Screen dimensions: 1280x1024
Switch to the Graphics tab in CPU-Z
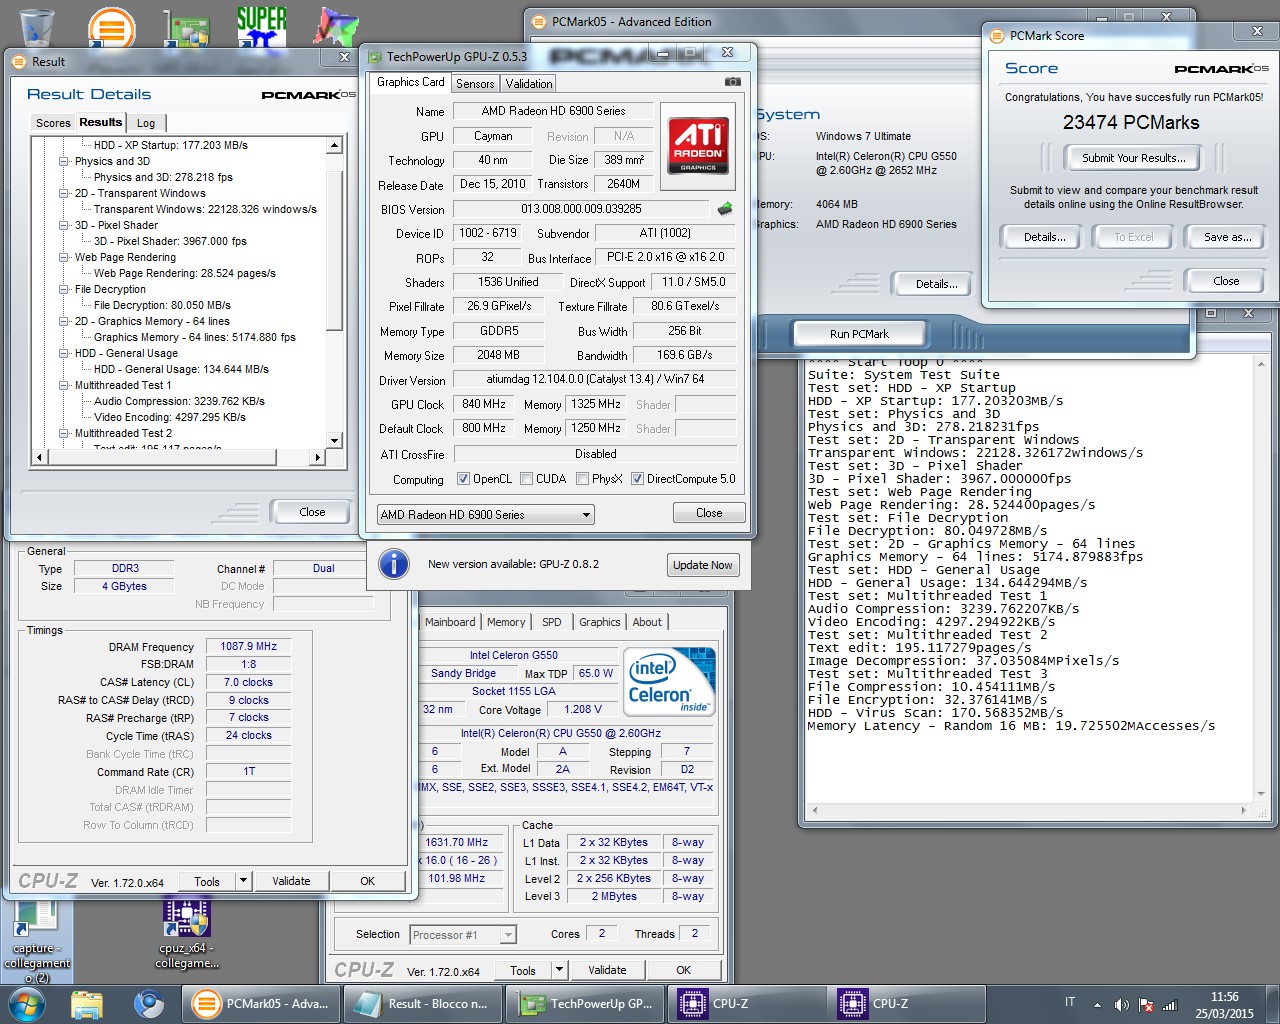click(x=600, y=622)
